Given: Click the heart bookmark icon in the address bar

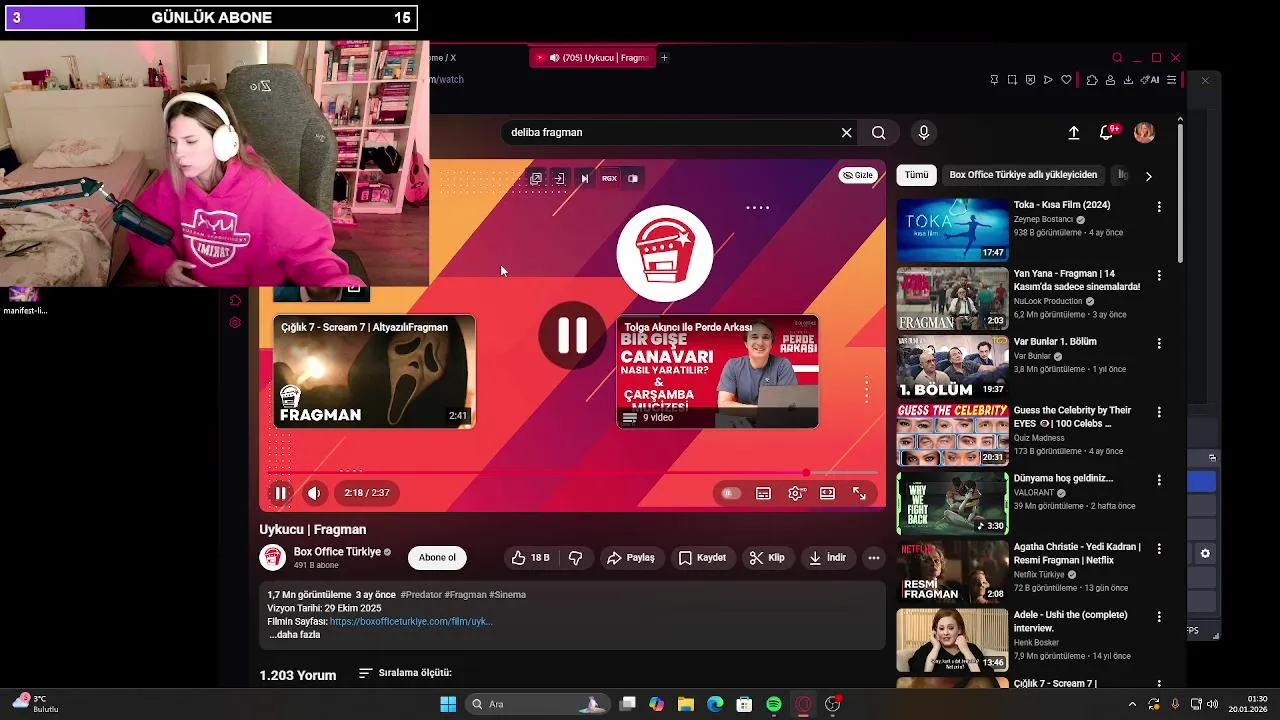Looking at the screenshot, I should click(x=1066, y=80).
